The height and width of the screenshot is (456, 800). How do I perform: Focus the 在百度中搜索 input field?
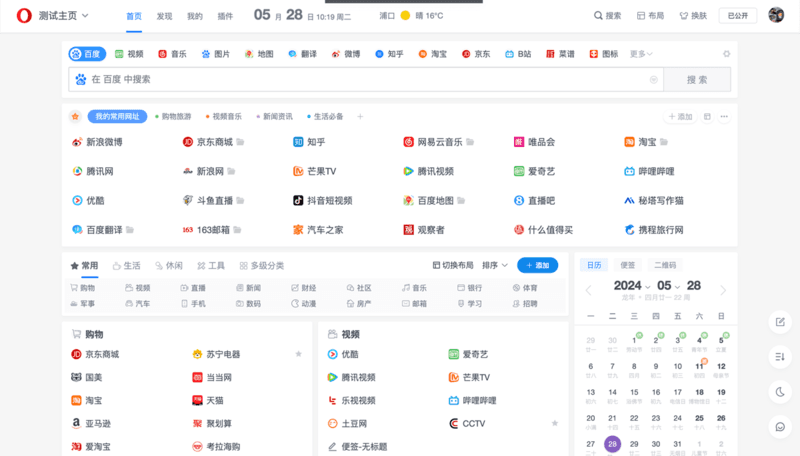click(x=366, y=80)
